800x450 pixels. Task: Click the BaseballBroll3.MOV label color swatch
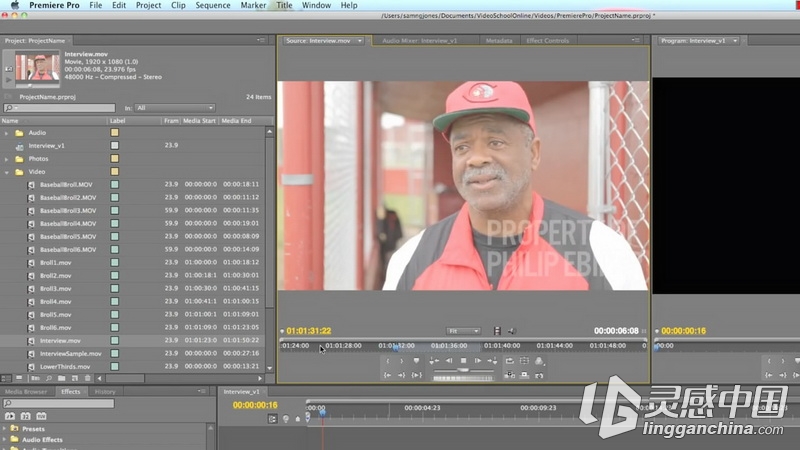pos(114,211)
